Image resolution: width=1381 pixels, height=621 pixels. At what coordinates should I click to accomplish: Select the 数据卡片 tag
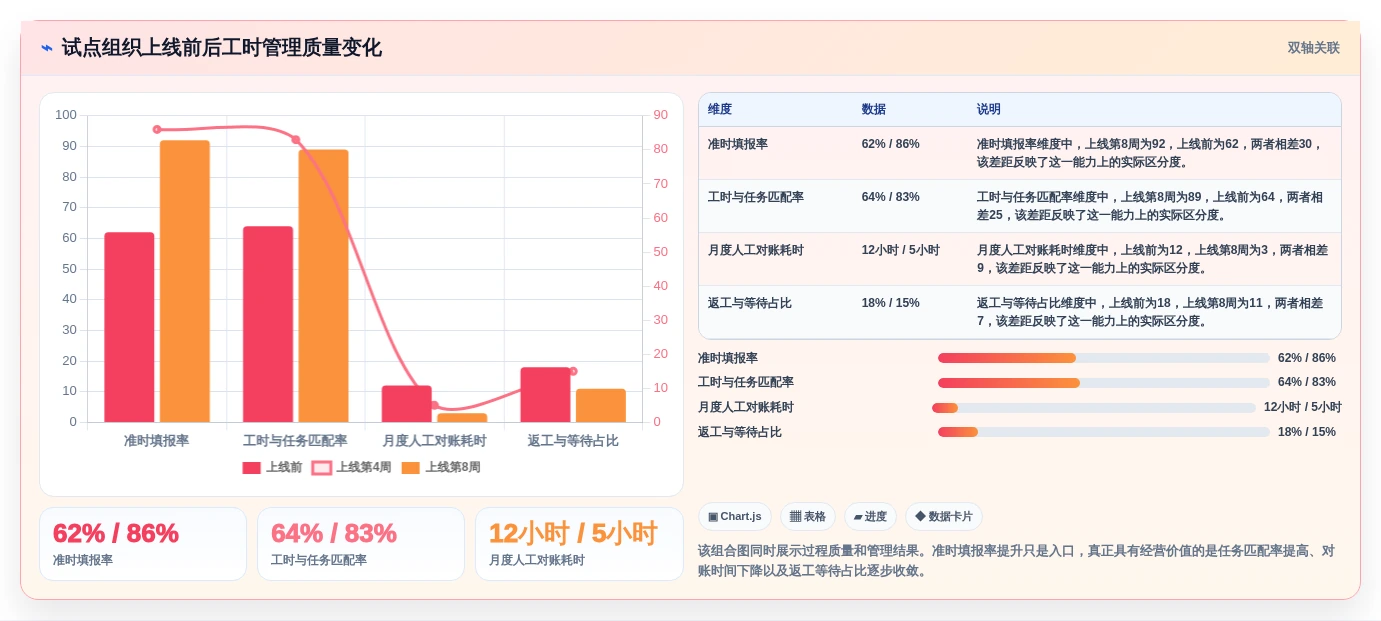tap(944, 516)
